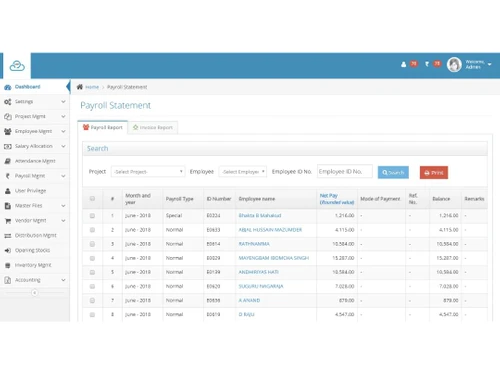The width and height of the screenshot is (500, 375).
Task: Open User Privilege in sidebar
Action: (x=35, y=191)
